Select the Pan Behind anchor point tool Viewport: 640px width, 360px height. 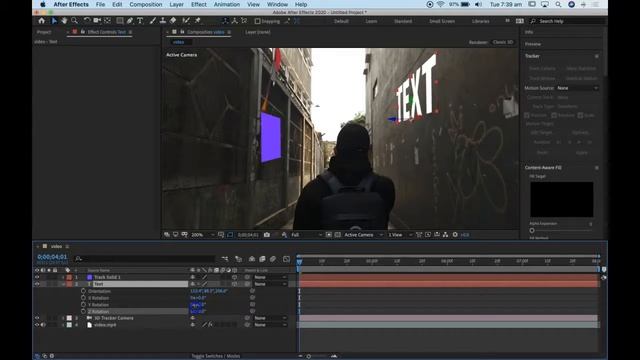(107, 20)
